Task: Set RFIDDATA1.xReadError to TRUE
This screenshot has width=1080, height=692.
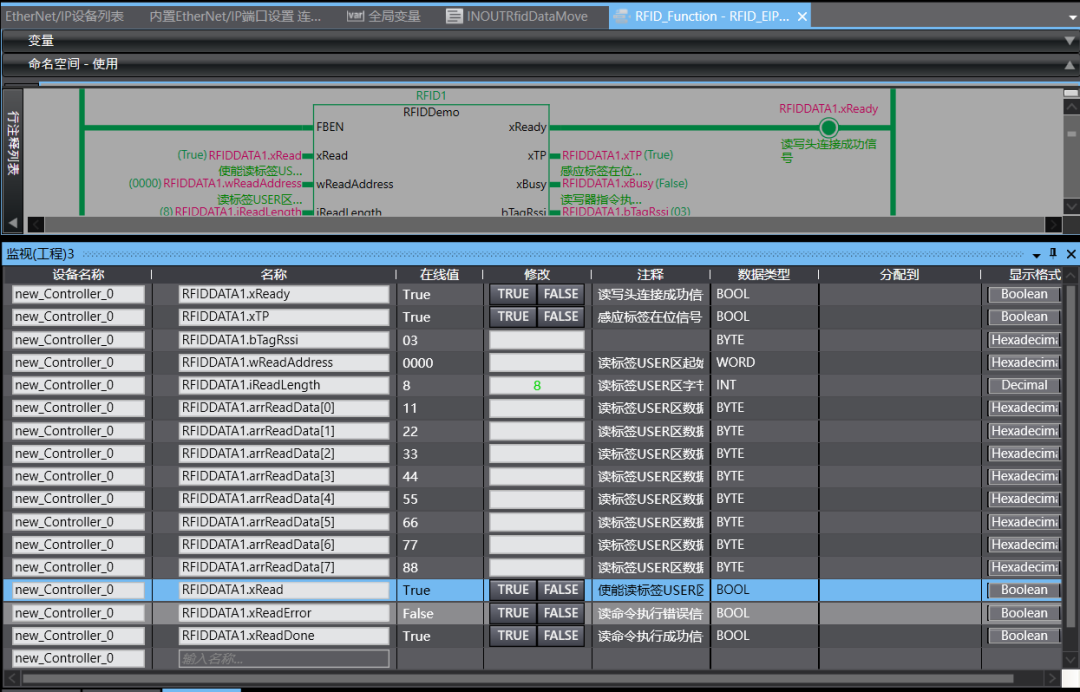Action: pos(513,613)
